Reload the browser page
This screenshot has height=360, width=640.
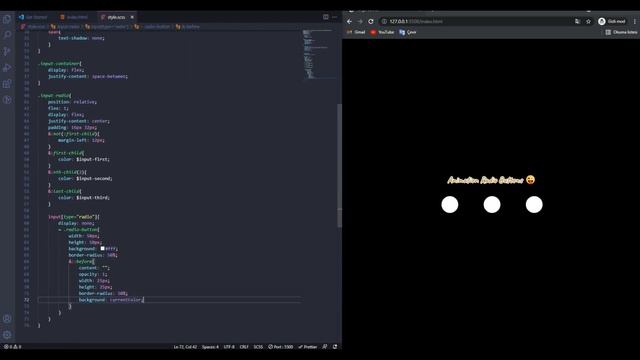(x=371, y=21)
